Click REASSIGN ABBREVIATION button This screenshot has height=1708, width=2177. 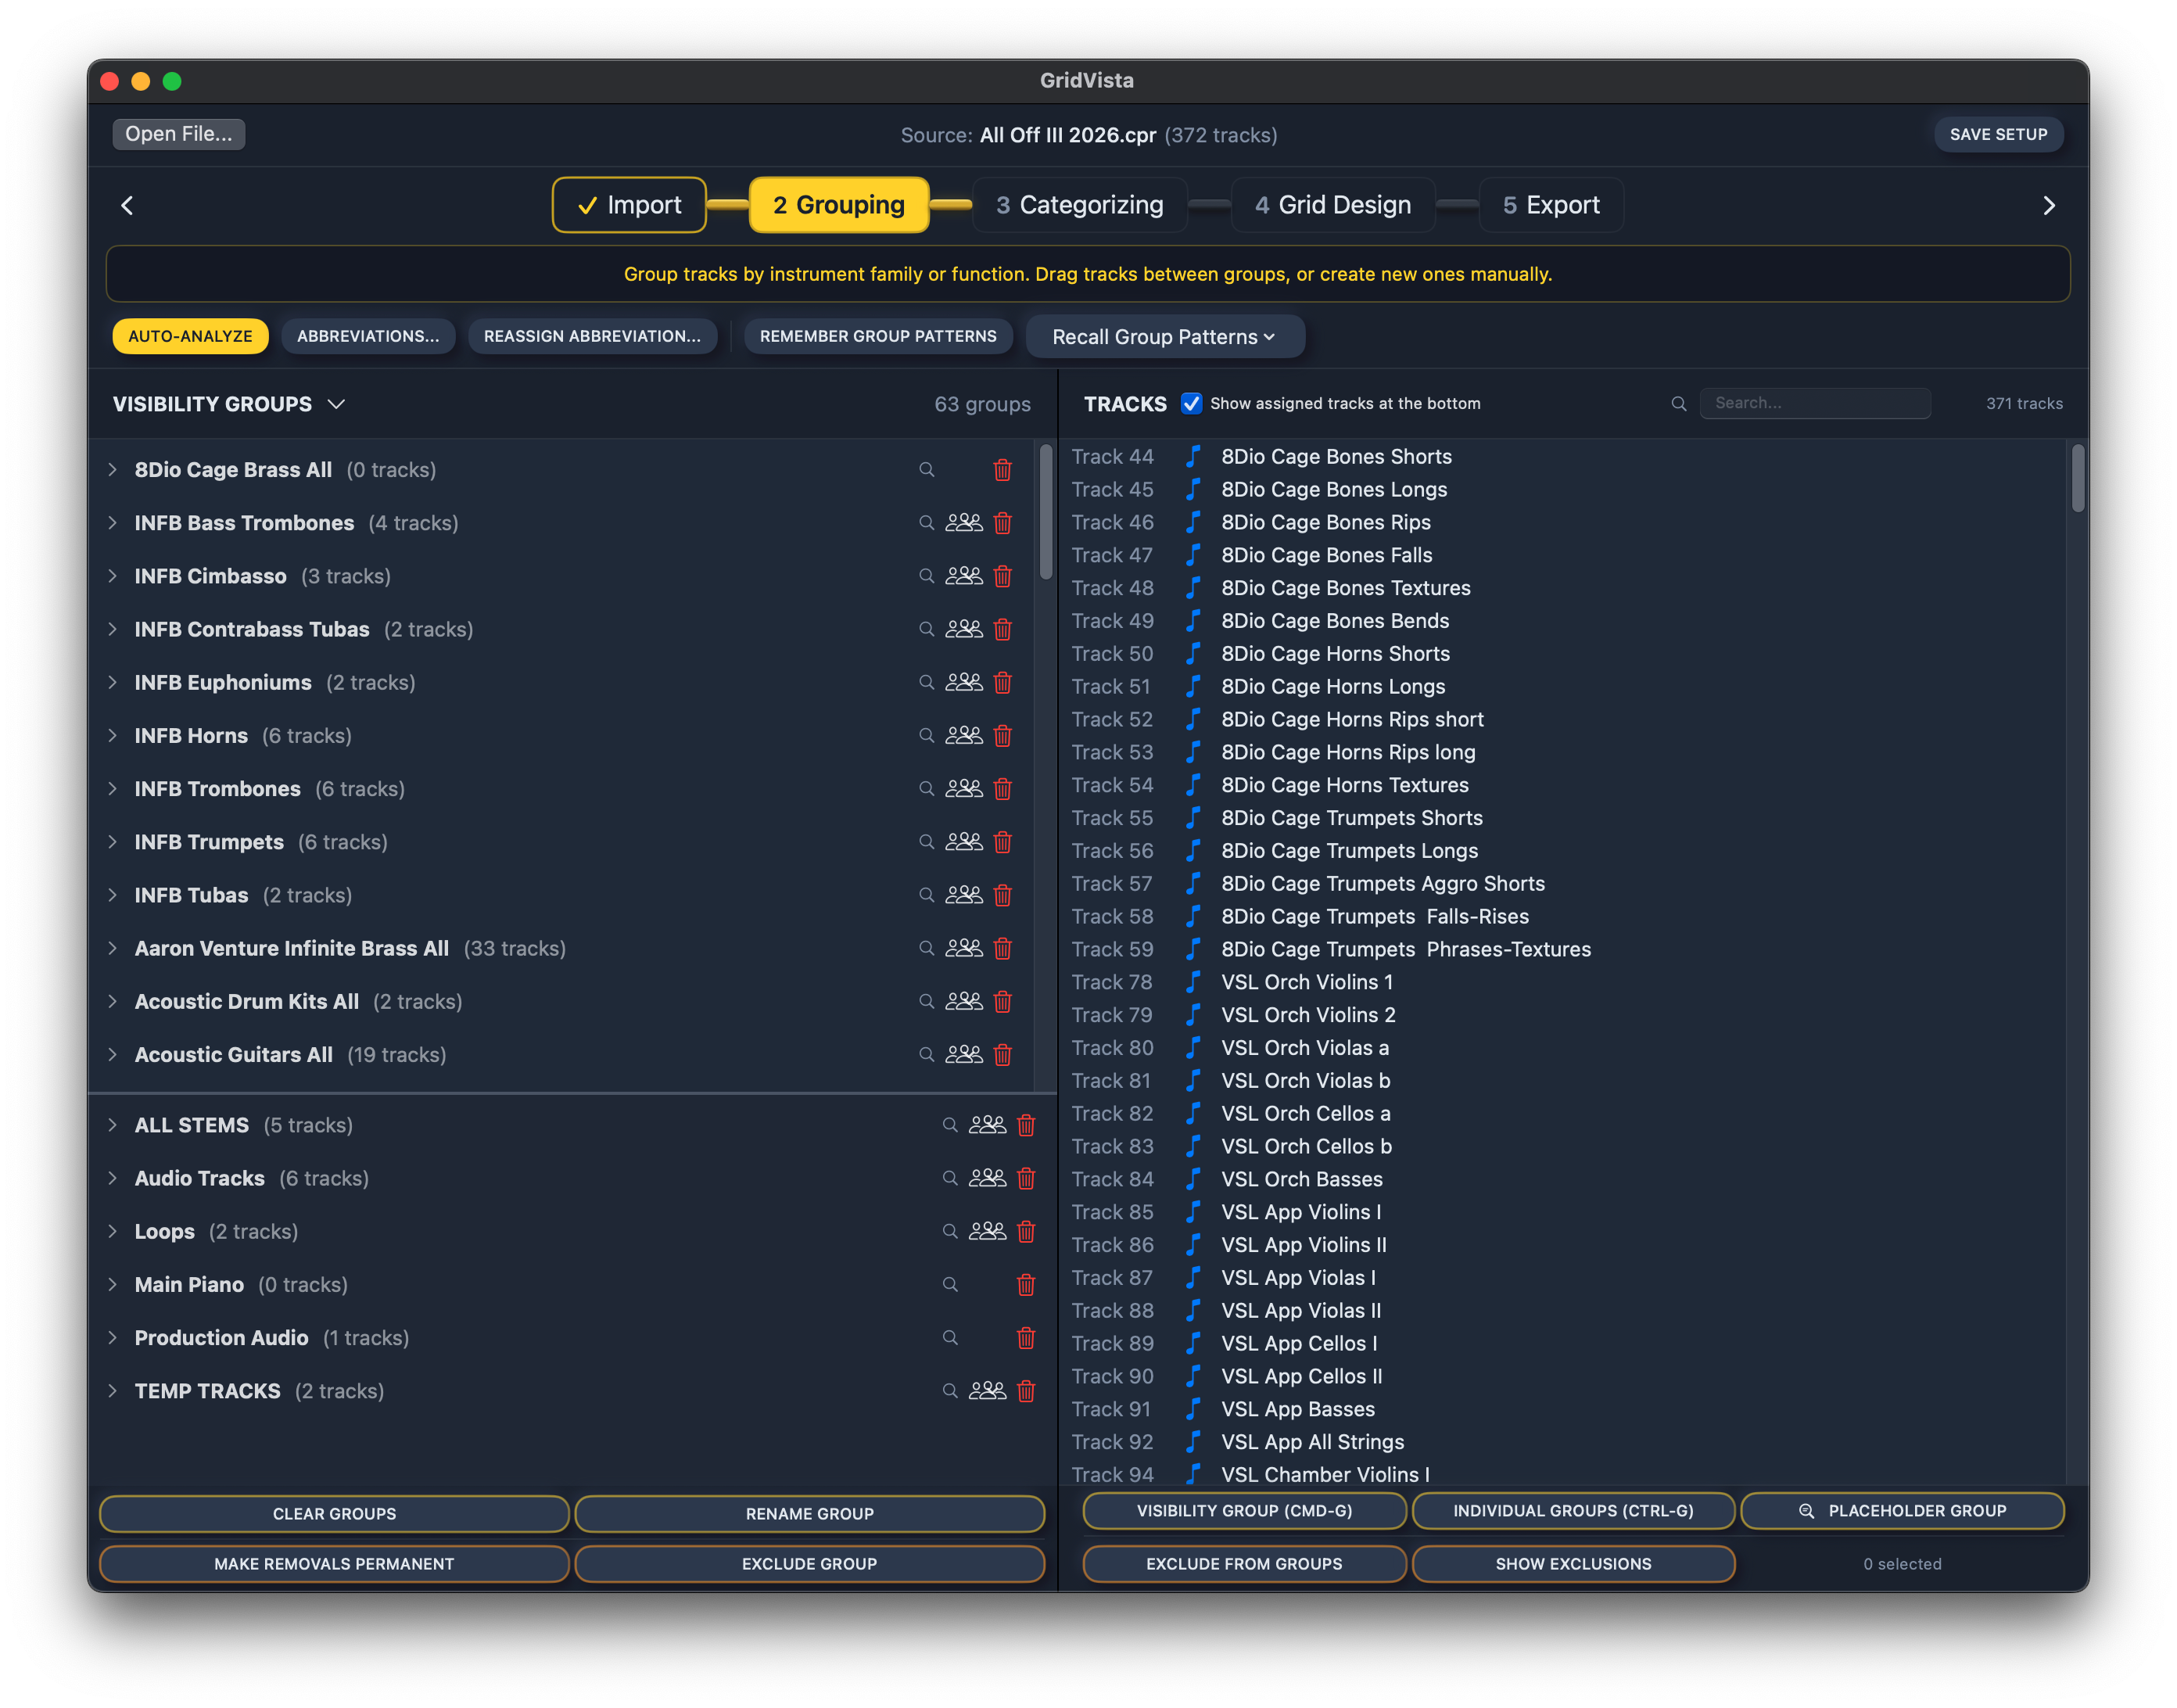(x=592, y=336)
